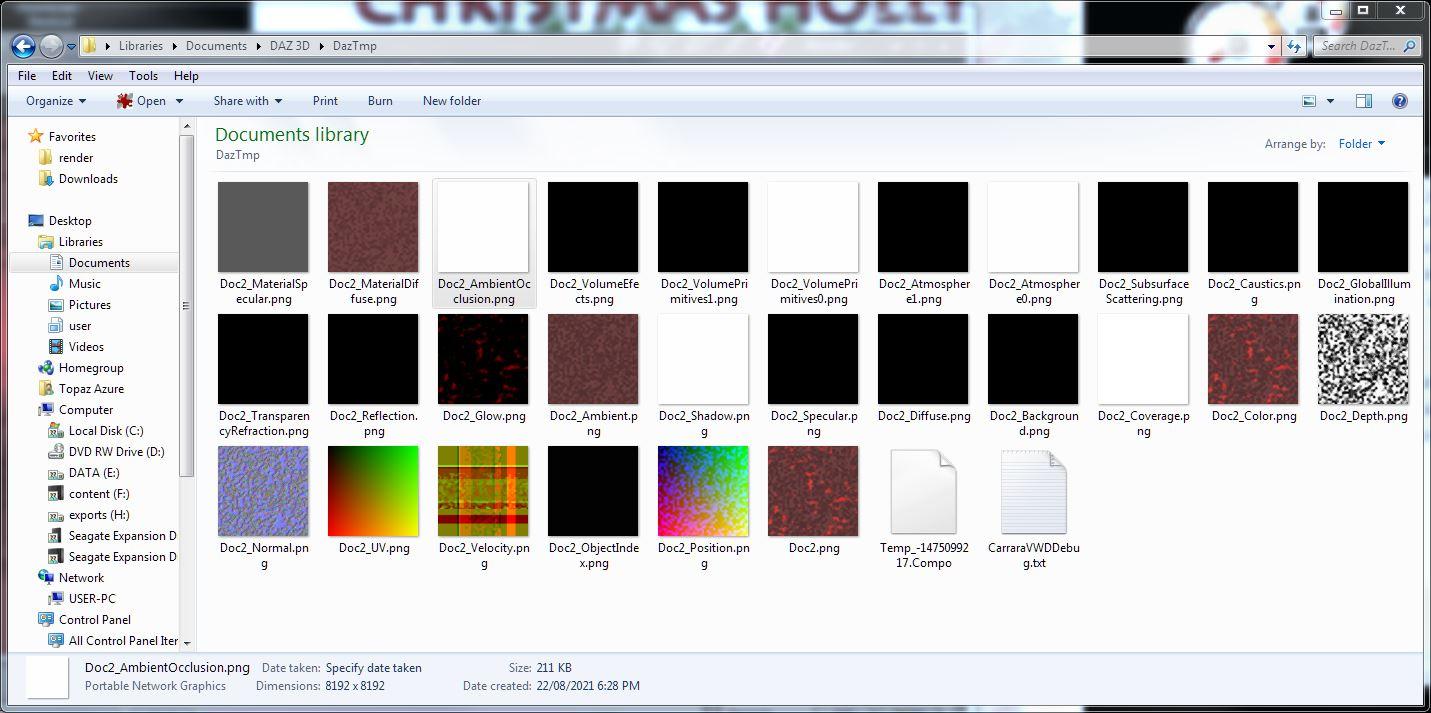The image size is (1431, 713).
Task: Open Homegroup in navigation pane
Action: click(x=91, y=368)
